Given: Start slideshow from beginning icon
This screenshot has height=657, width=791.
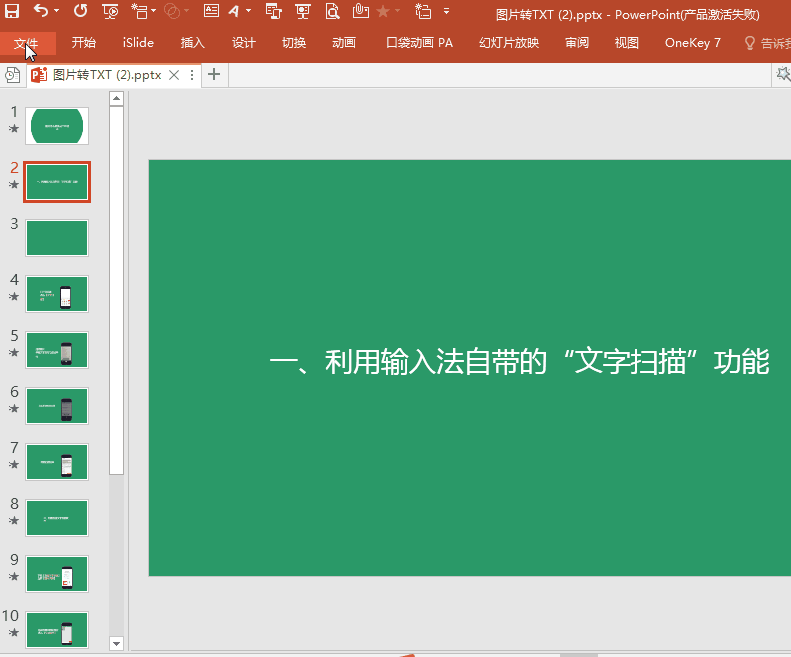Looking at the screenshot, I should 110,11.
